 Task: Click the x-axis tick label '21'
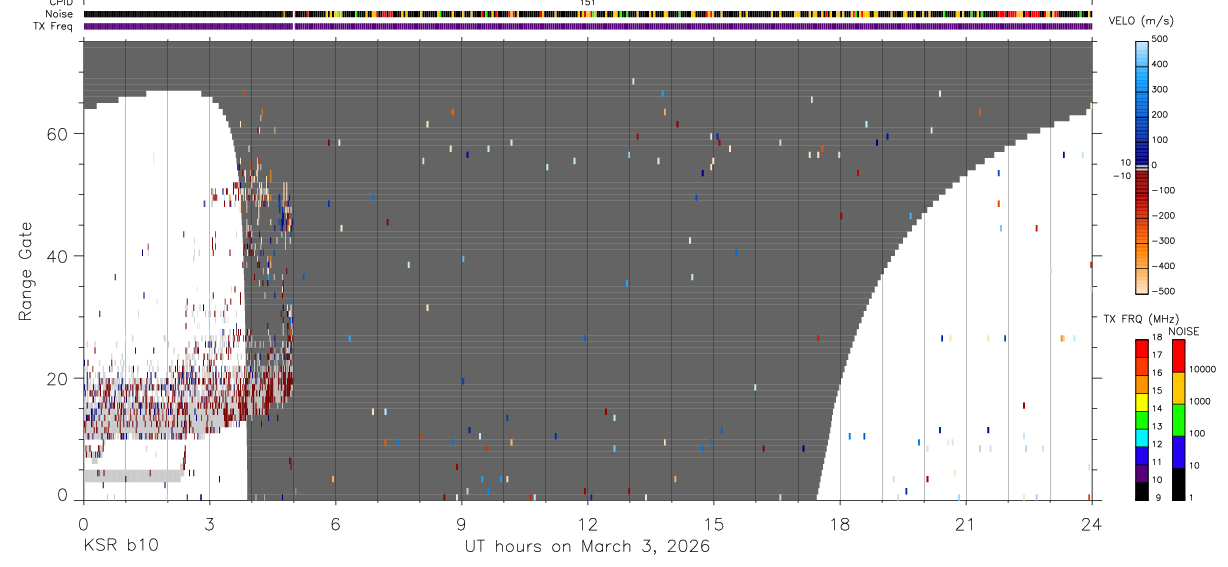point(966,523)
